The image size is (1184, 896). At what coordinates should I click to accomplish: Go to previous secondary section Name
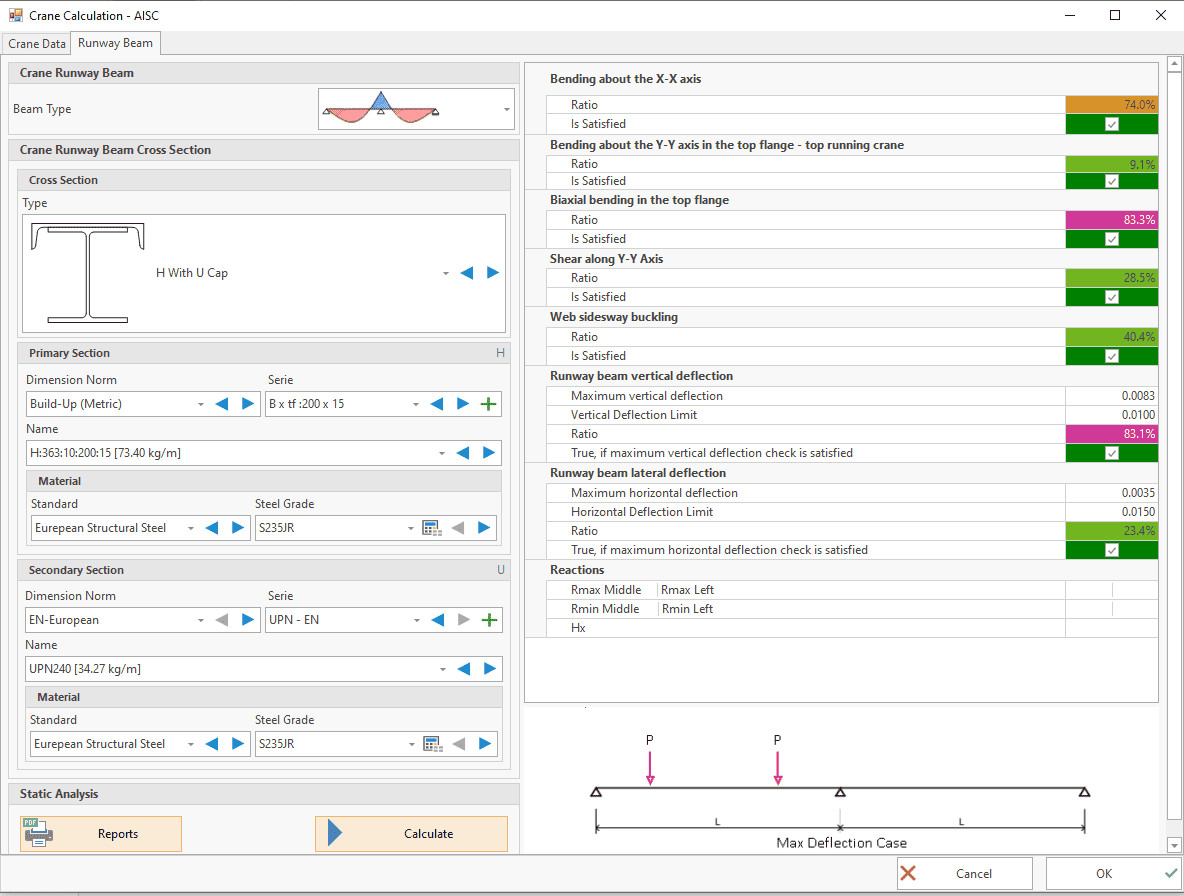click(x=463, y=669)
